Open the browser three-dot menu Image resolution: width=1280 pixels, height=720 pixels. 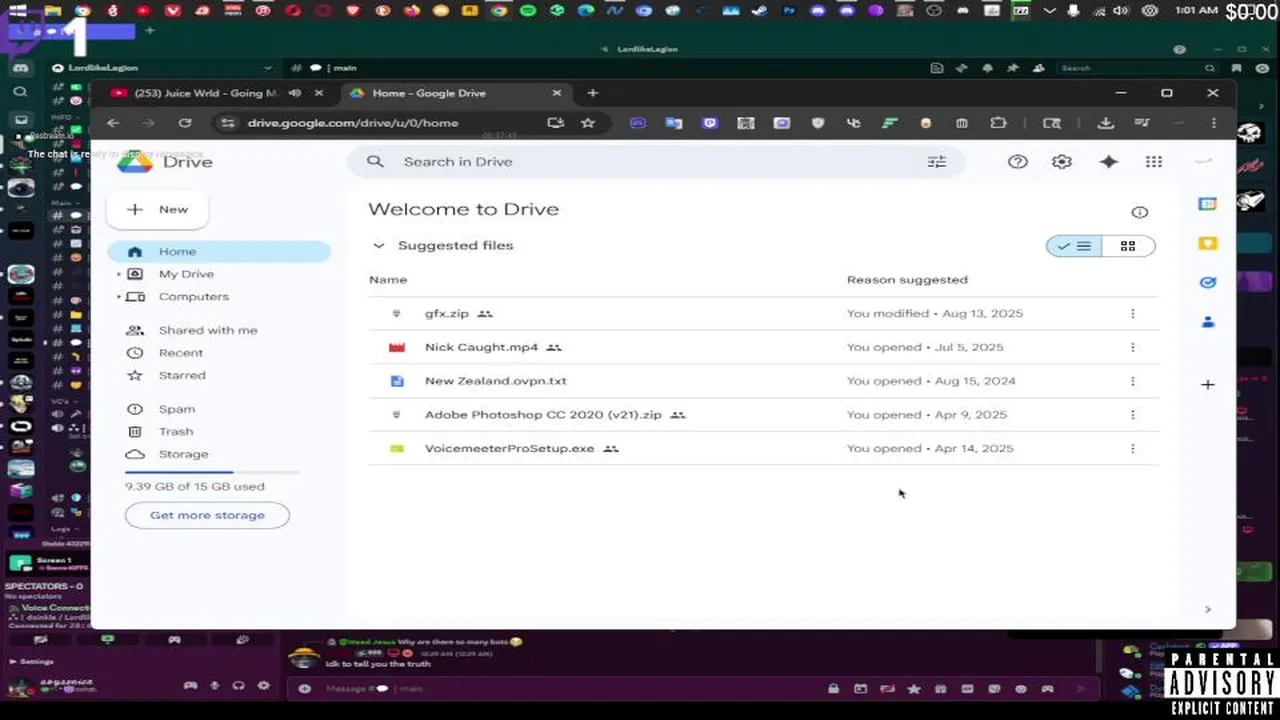point(1214,123)
